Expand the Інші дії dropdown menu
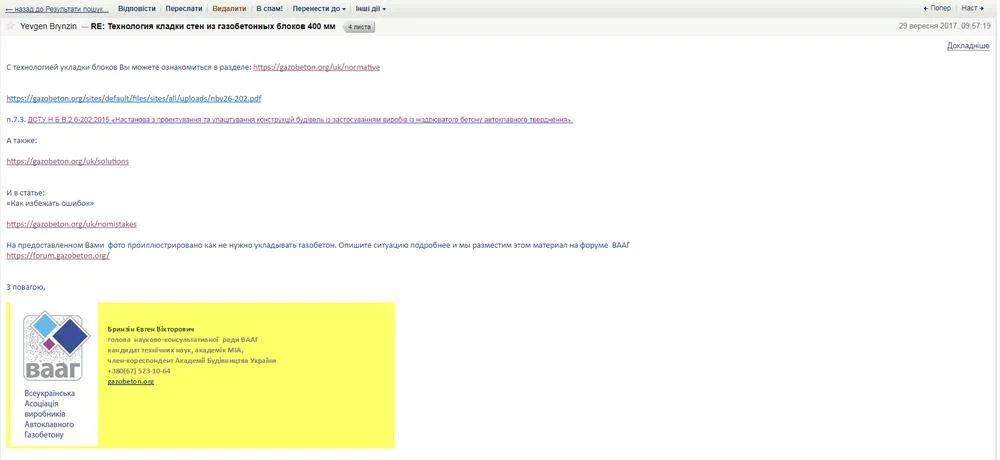This screenshot has height=460, width=1000. click(x=370, y=9)
